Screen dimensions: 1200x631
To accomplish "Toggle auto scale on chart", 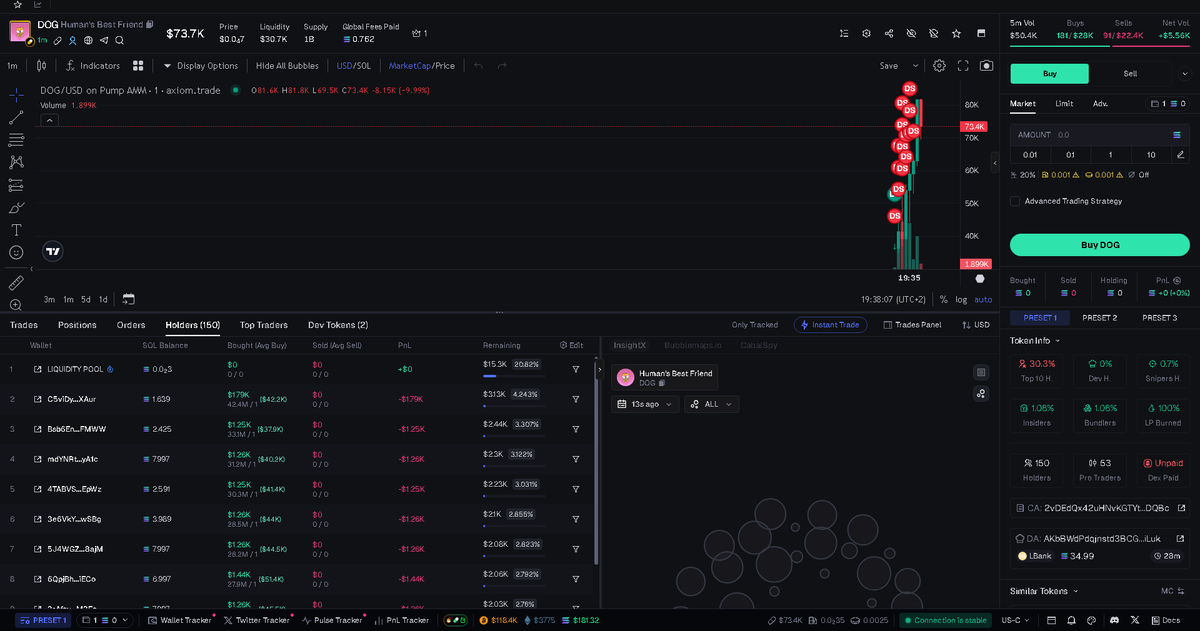I will click(983, 299).
